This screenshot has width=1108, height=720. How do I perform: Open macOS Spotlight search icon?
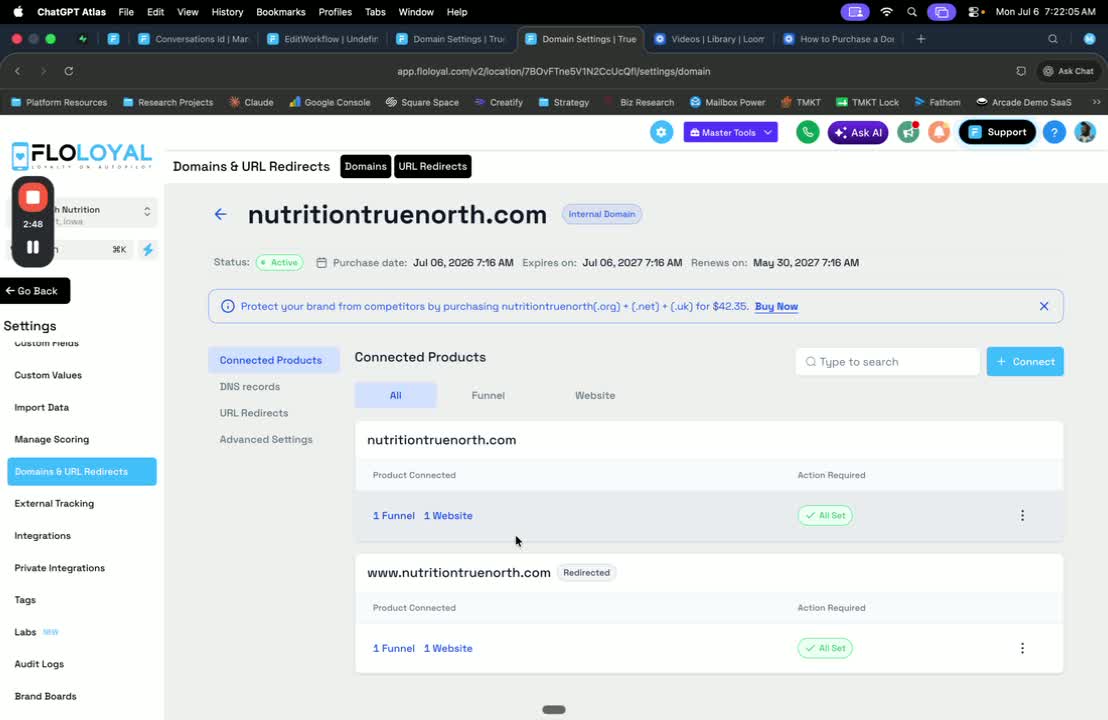(912, 12)
